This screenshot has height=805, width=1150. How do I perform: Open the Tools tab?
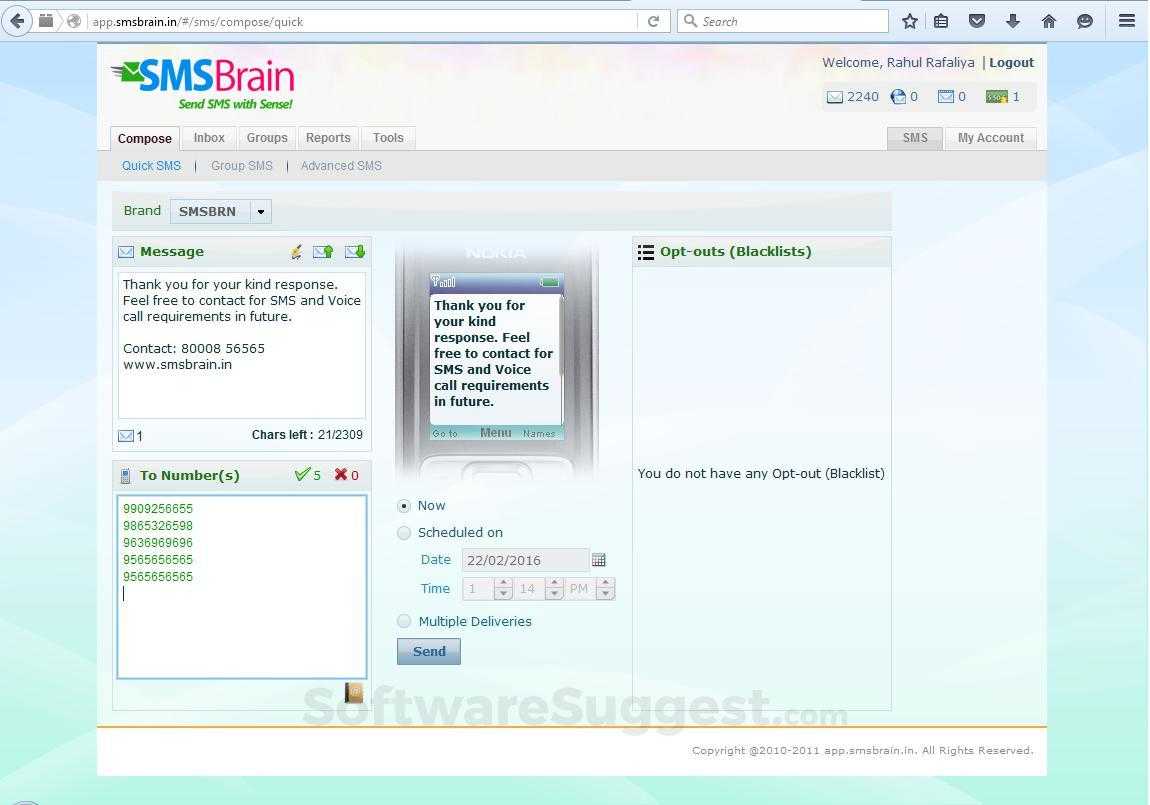tap(388, 138)
